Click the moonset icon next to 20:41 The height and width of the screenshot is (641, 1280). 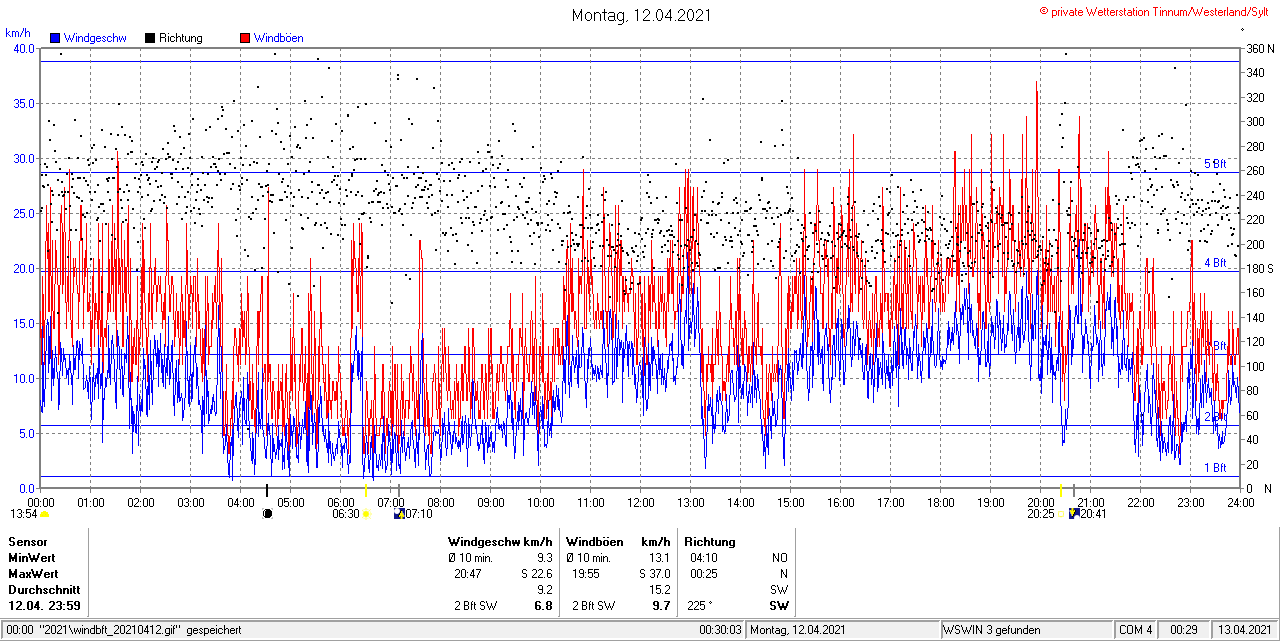[1074, 514]
